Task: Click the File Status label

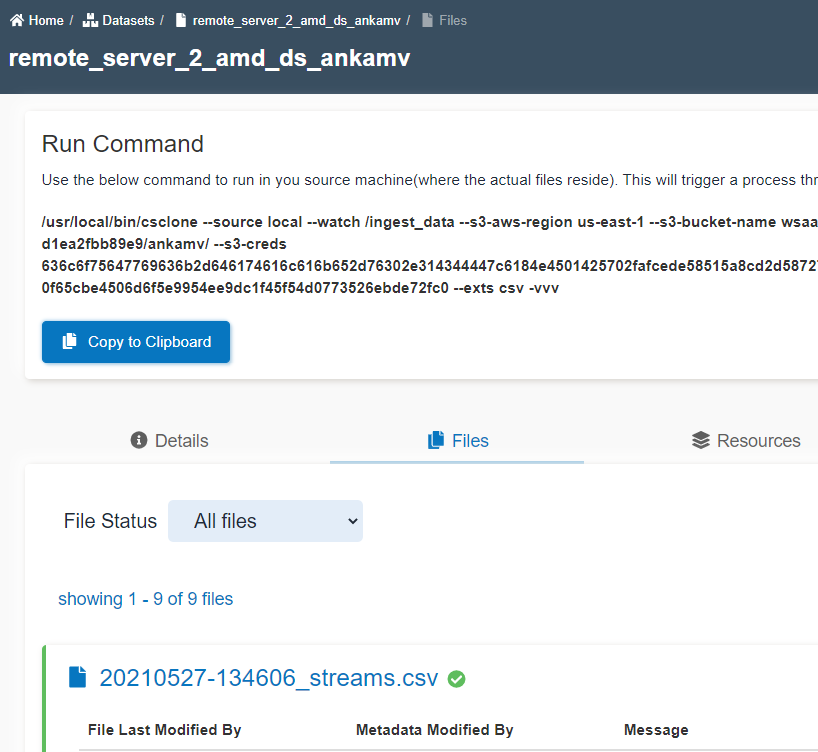Action: pyautogui.click(x=110, y=521)
